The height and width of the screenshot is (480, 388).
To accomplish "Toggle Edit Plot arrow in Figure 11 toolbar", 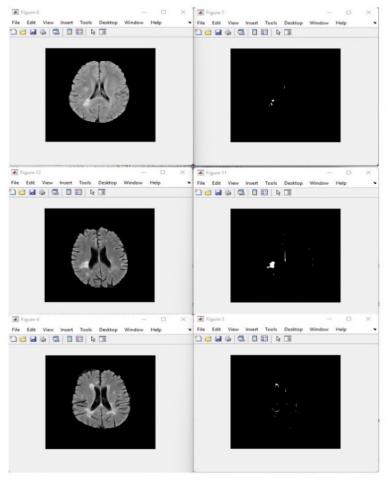I will pyautogui.click(x=278, y=193).
